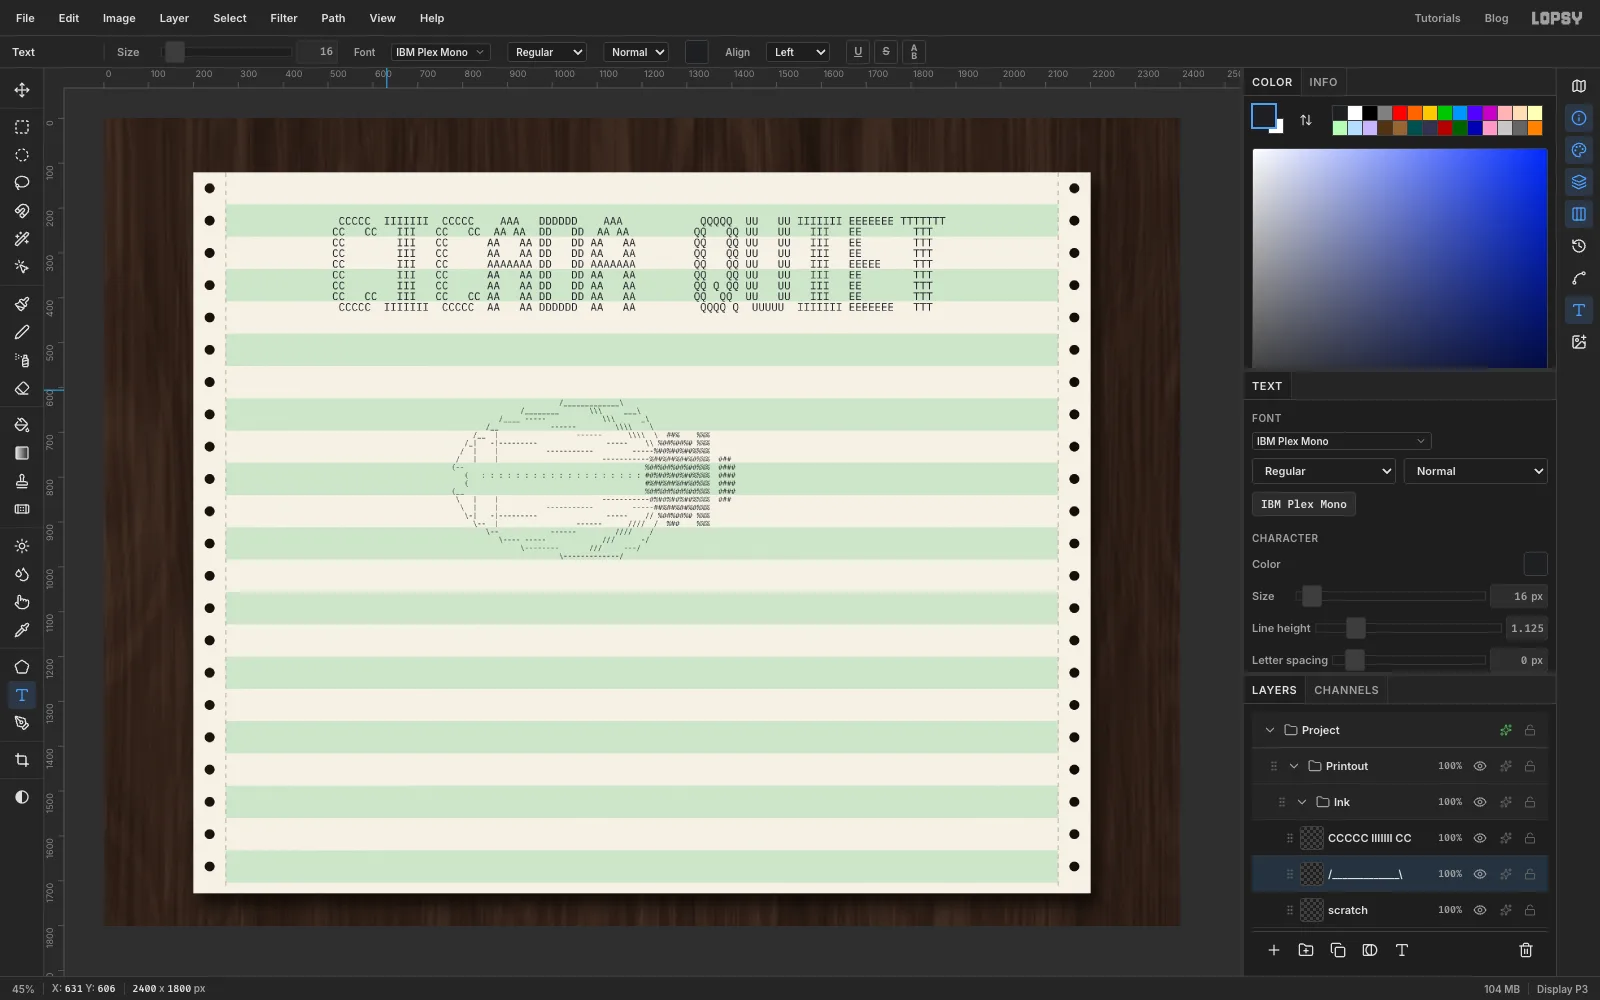Open the Regular weight dropdown in Text panel
Screen dimensions: 1600x1000
click(x=1323, y=471)
